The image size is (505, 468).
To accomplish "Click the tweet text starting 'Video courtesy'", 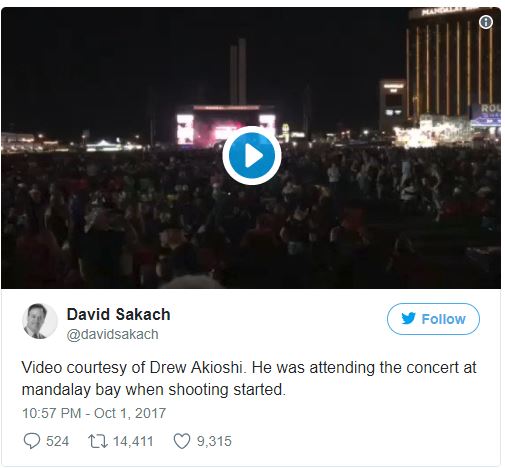I will point(249,379).
